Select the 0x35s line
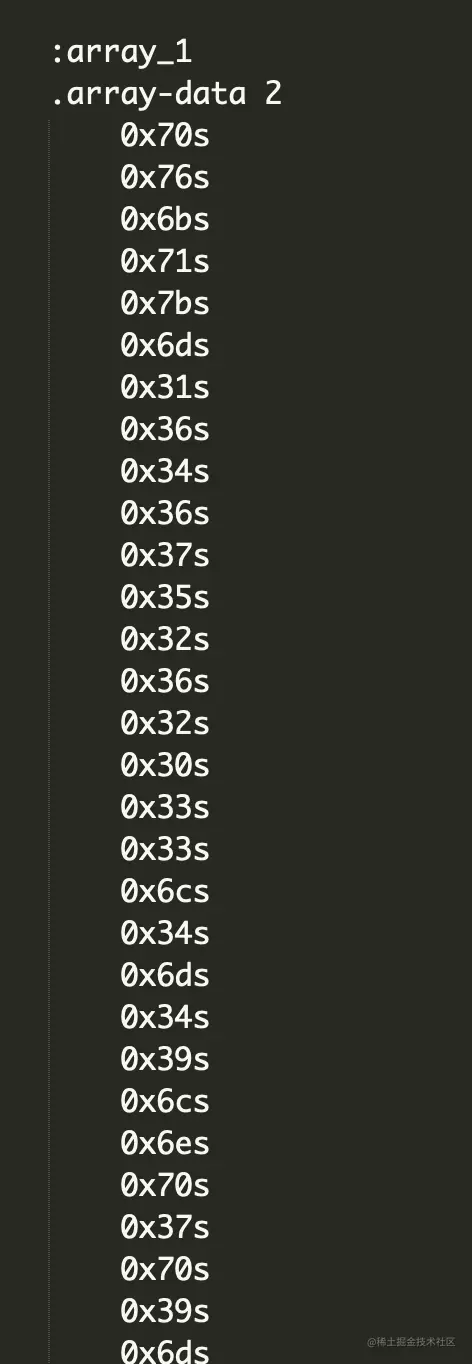Image resolution: width=472 pixels, height=1364 pixels. tap(165, 598)
